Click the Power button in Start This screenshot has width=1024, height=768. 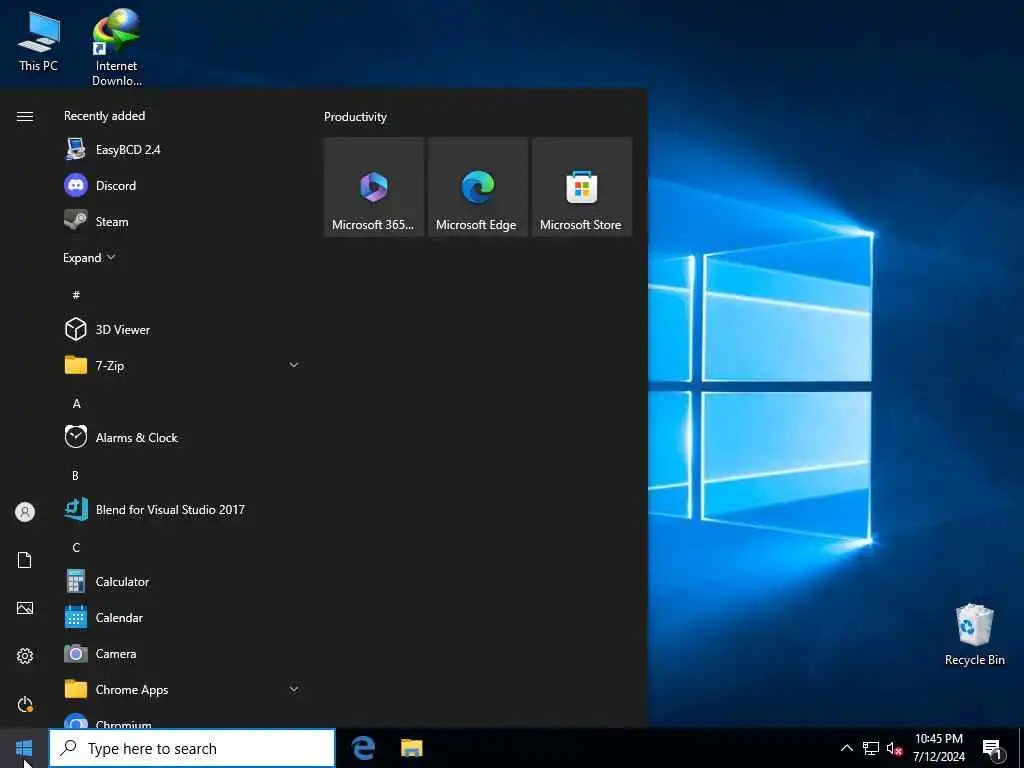point(25,704)
